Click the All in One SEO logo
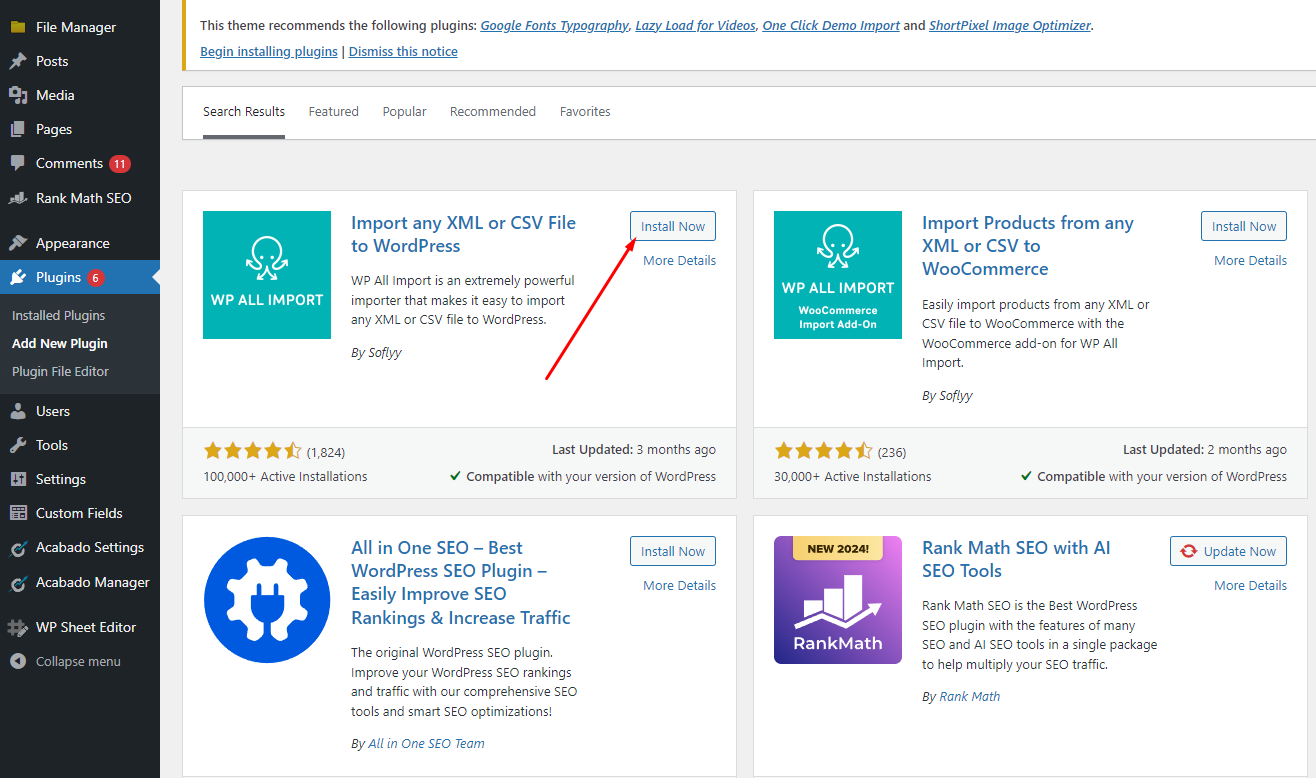1316x778 pixels. coord(267,600)
